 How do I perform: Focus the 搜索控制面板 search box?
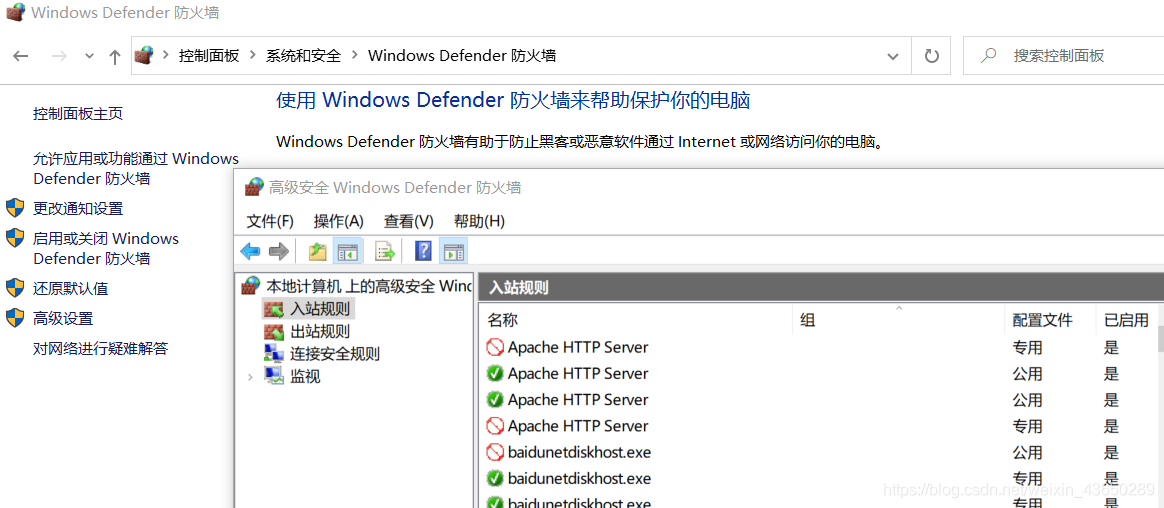click(1063, 56)
